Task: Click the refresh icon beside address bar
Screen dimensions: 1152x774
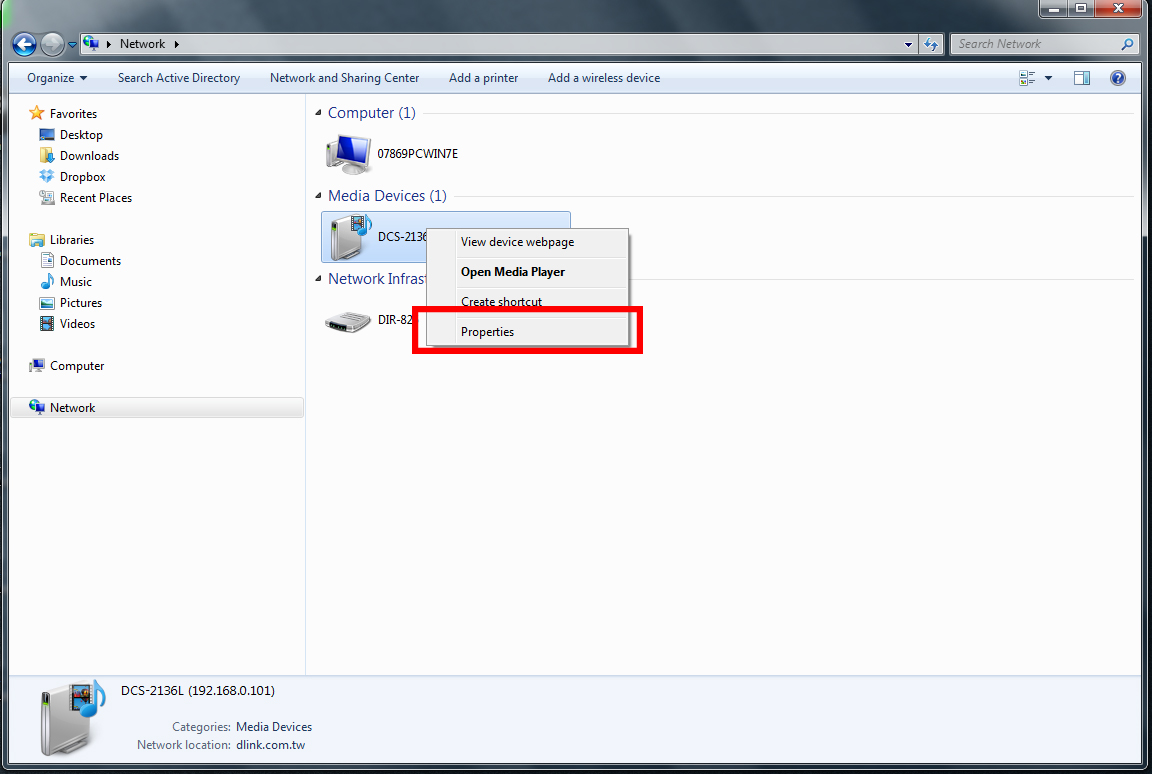Action: 932,44
